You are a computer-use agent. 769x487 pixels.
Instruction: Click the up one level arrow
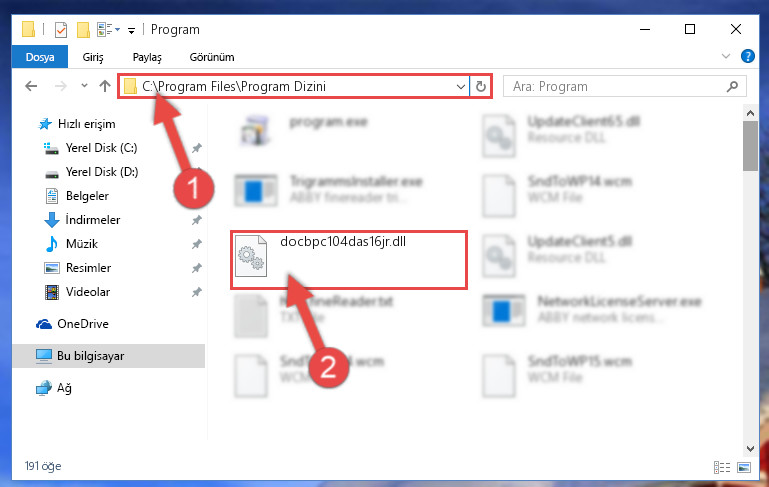coord(104,86)
